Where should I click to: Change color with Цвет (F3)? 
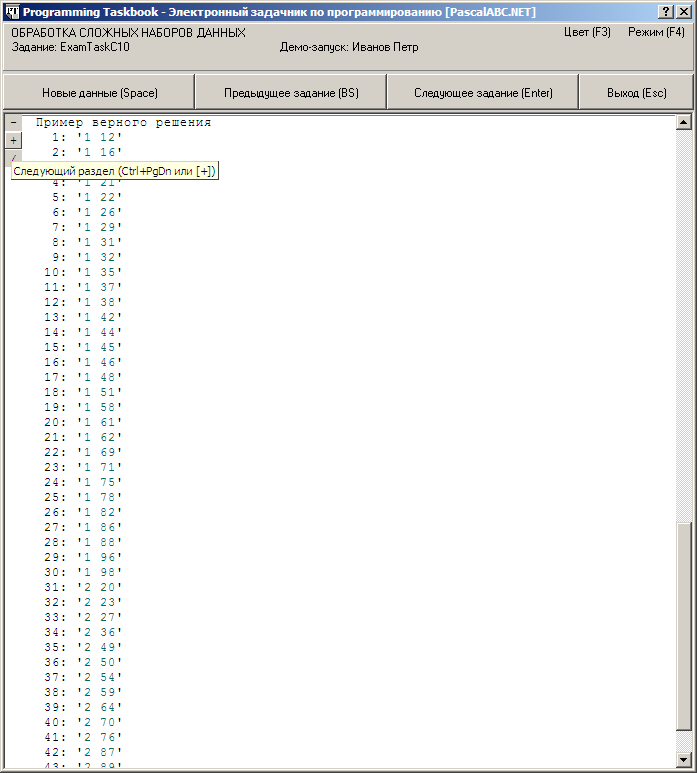[587, 32]
